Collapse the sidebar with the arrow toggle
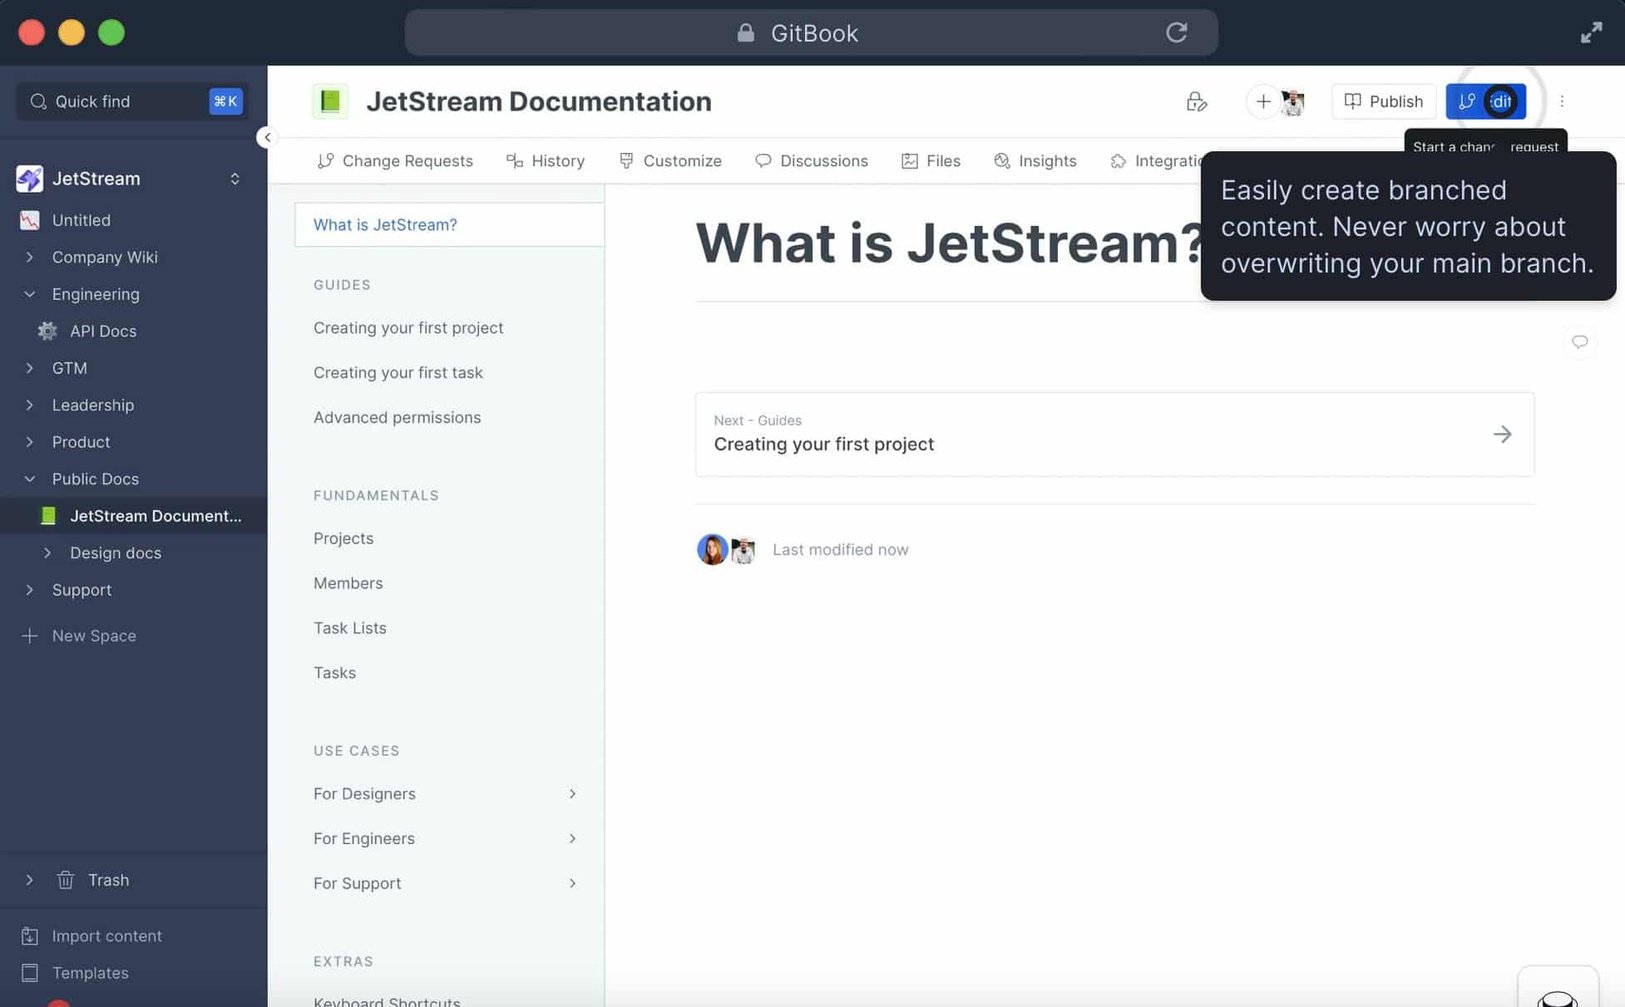The image size is (1625, 1007). 267,137
